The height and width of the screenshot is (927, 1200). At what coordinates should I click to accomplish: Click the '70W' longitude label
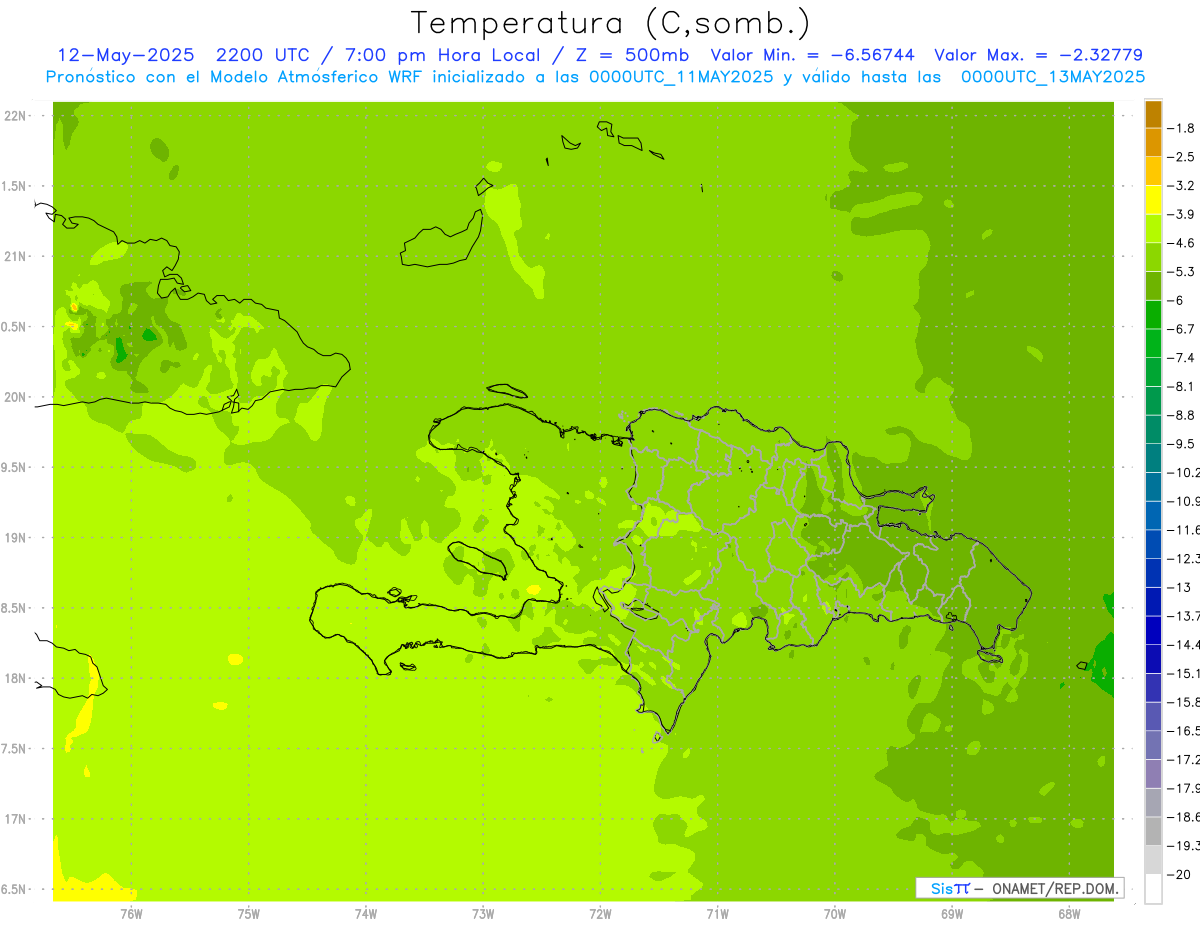[835, 914]
